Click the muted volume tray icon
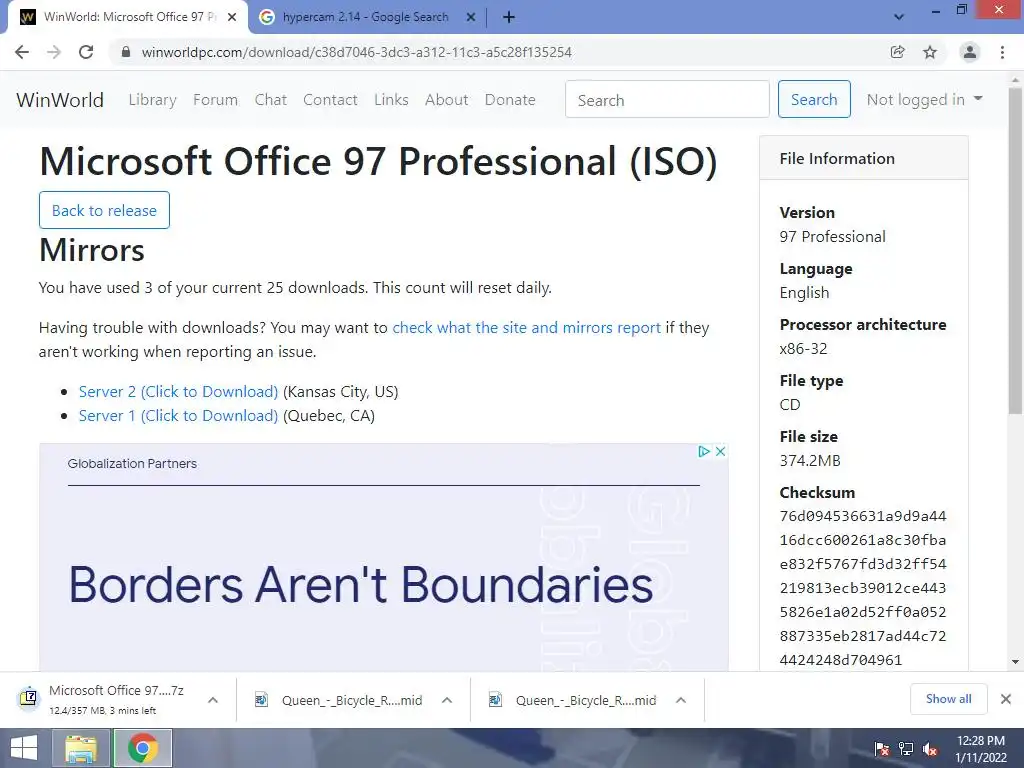Image resolution: width=1024 pixels, height=768 pixels. [x=930, y=749]
